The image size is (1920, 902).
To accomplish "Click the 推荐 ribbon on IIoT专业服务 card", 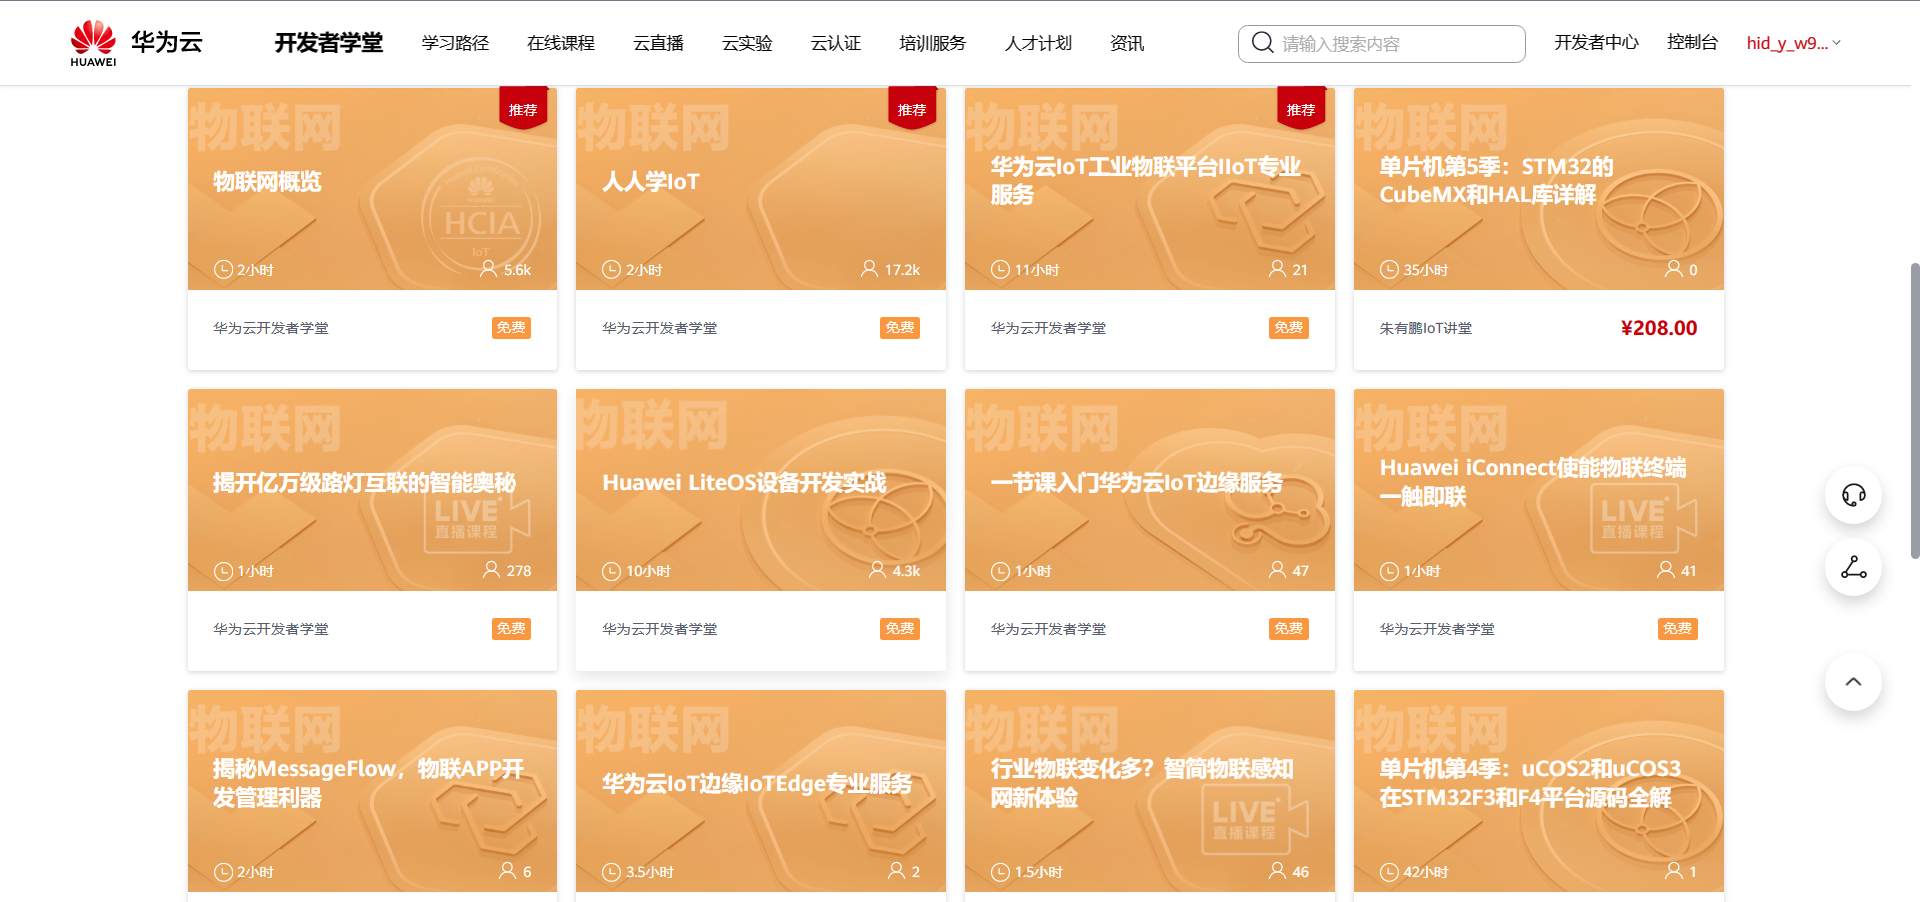I will coord(1301,108).
